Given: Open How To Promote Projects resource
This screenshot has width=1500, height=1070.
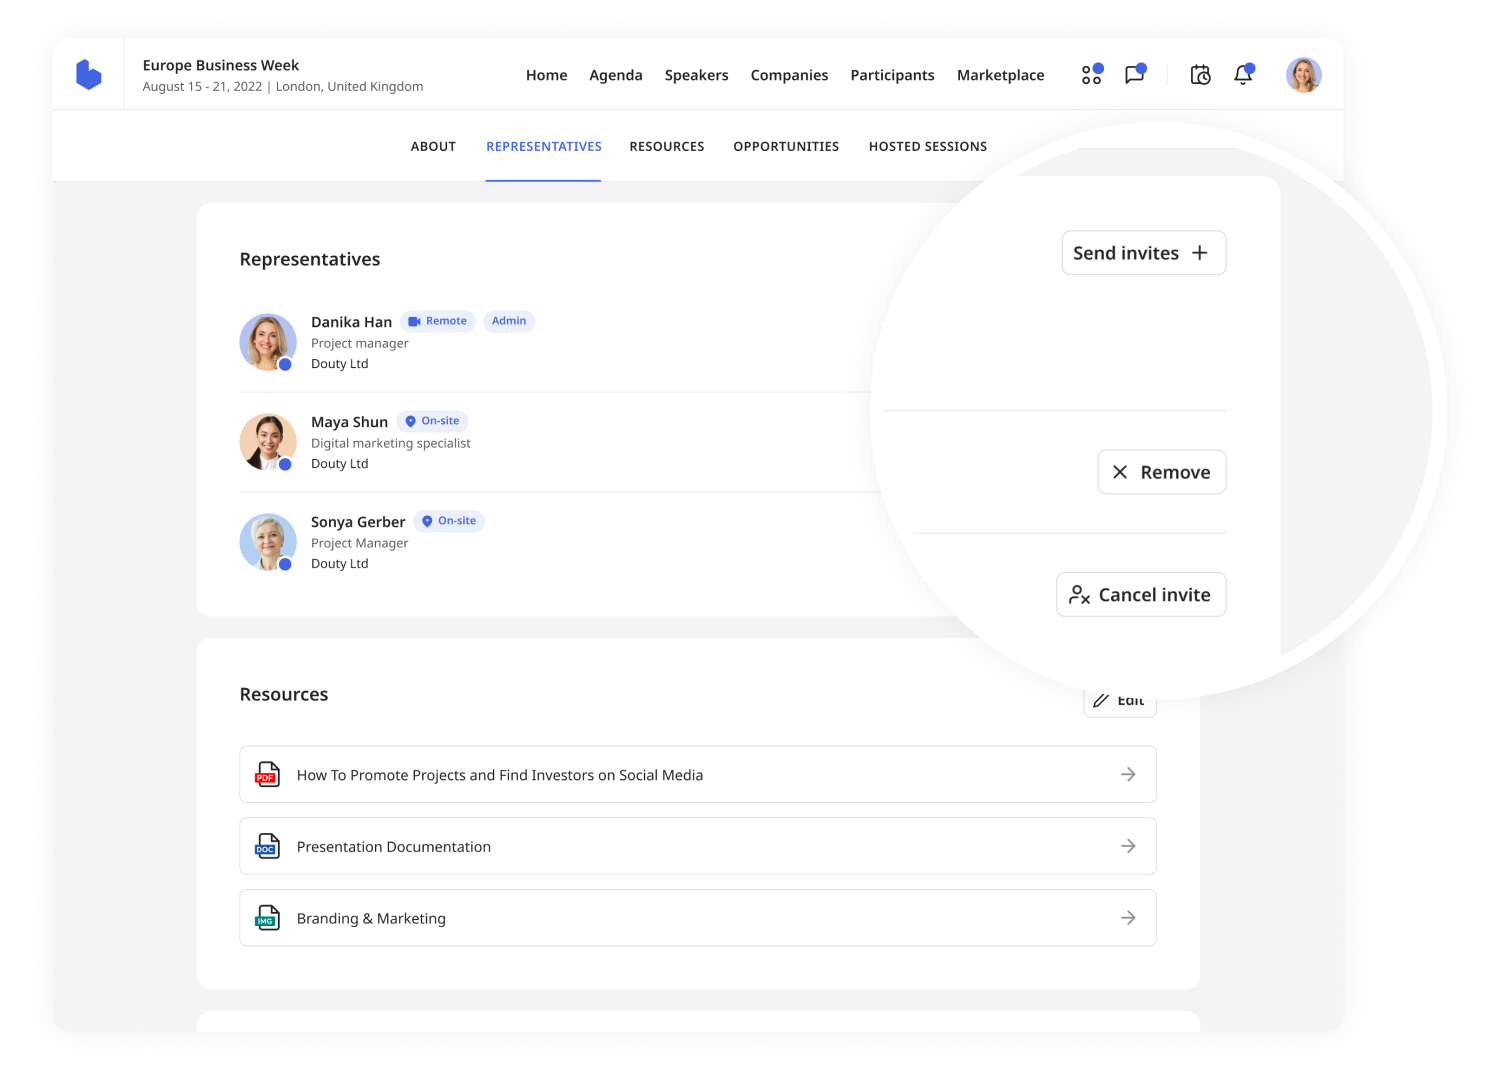Looking at the screenshot, I should pos(698,774).
